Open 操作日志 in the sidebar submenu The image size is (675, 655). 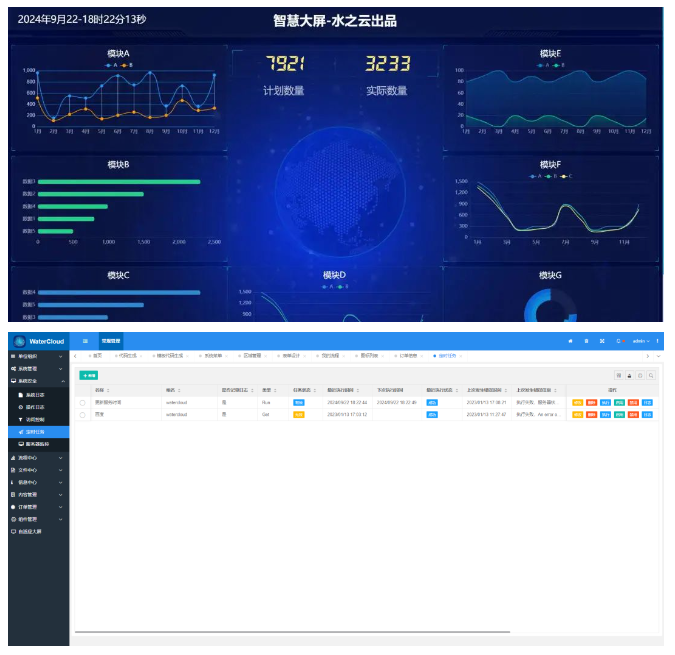click(x=38, y=407)
